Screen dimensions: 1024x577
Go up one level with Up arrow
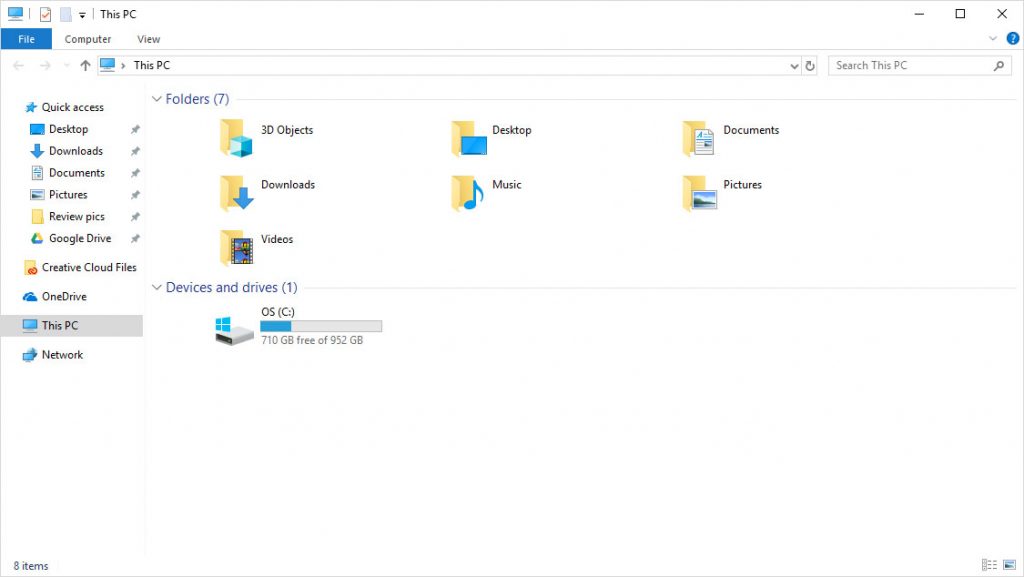(x=85, y=65)
